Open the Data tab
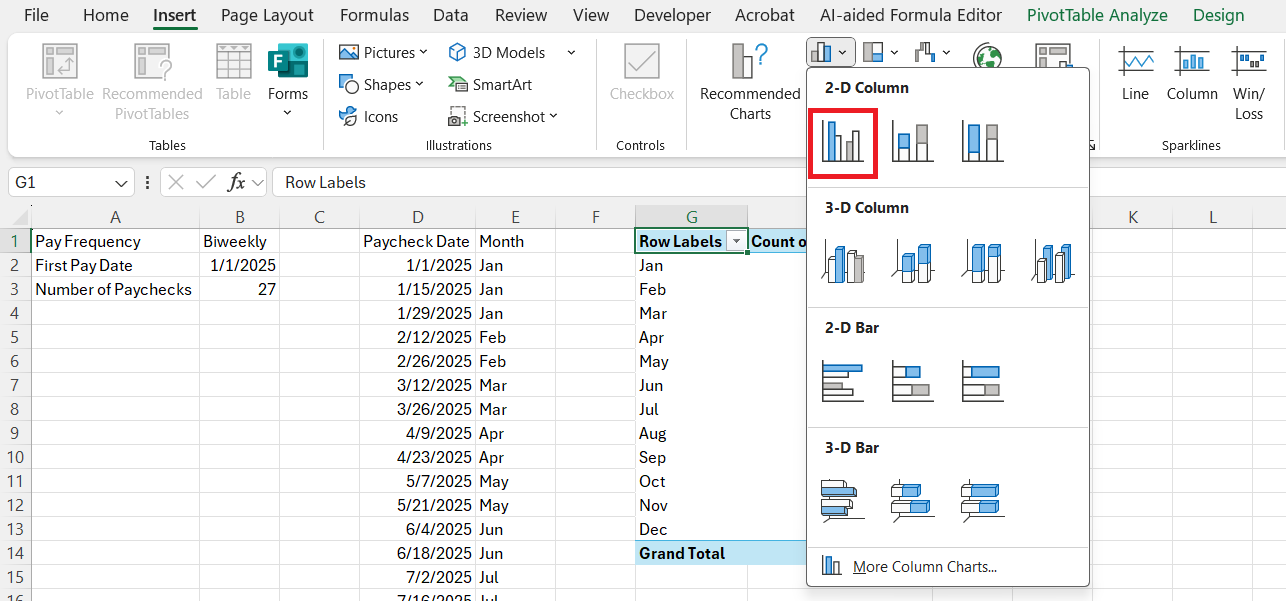Viewport: 1286px width, 601px height. click(451, 15)
